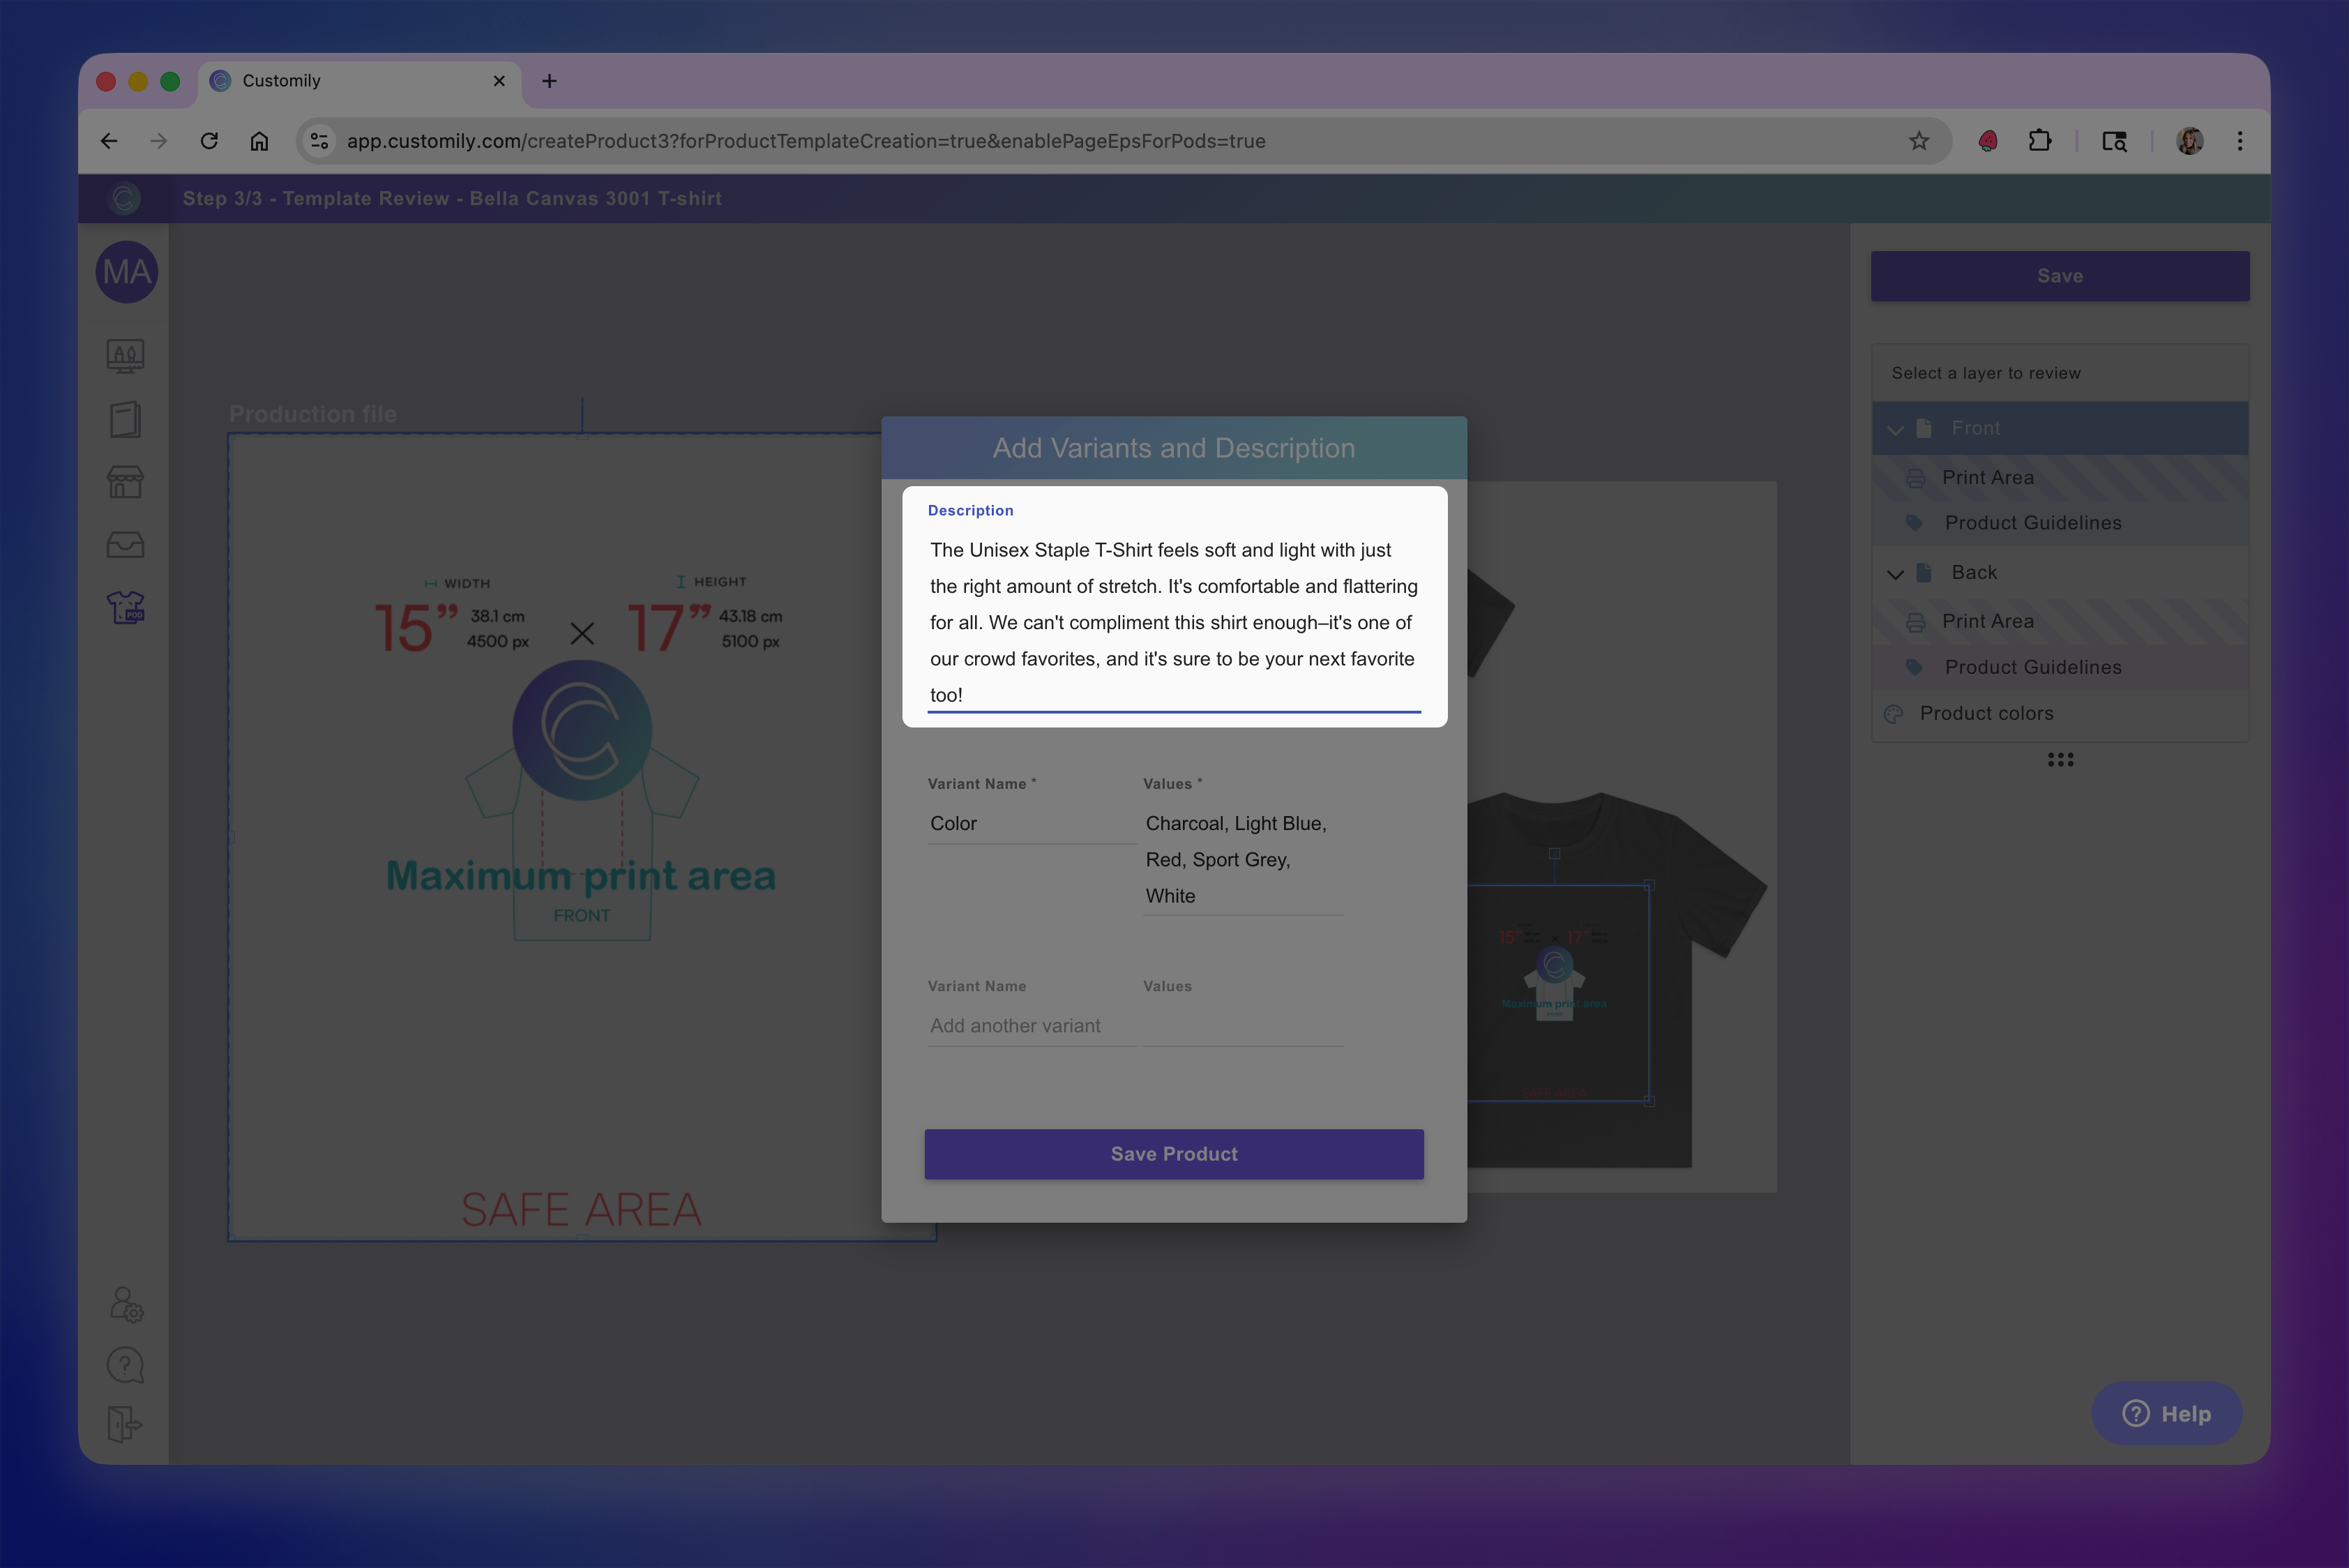Click the store icon in sidebar
This screenshot has height=1568, width=2349.
[126, 482]
